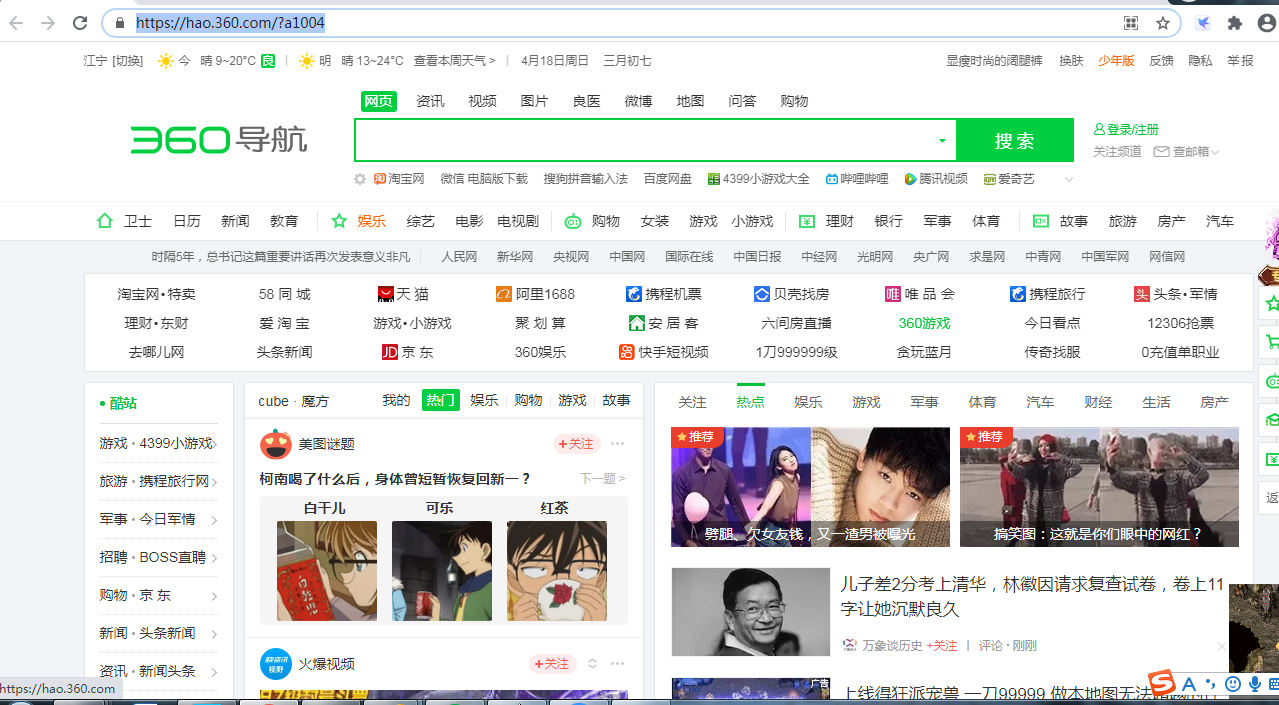The height and width of the screenshot is (705, 1279).
Task: Click the Sogou input method S icon
Action: [x=1161, y=683]
